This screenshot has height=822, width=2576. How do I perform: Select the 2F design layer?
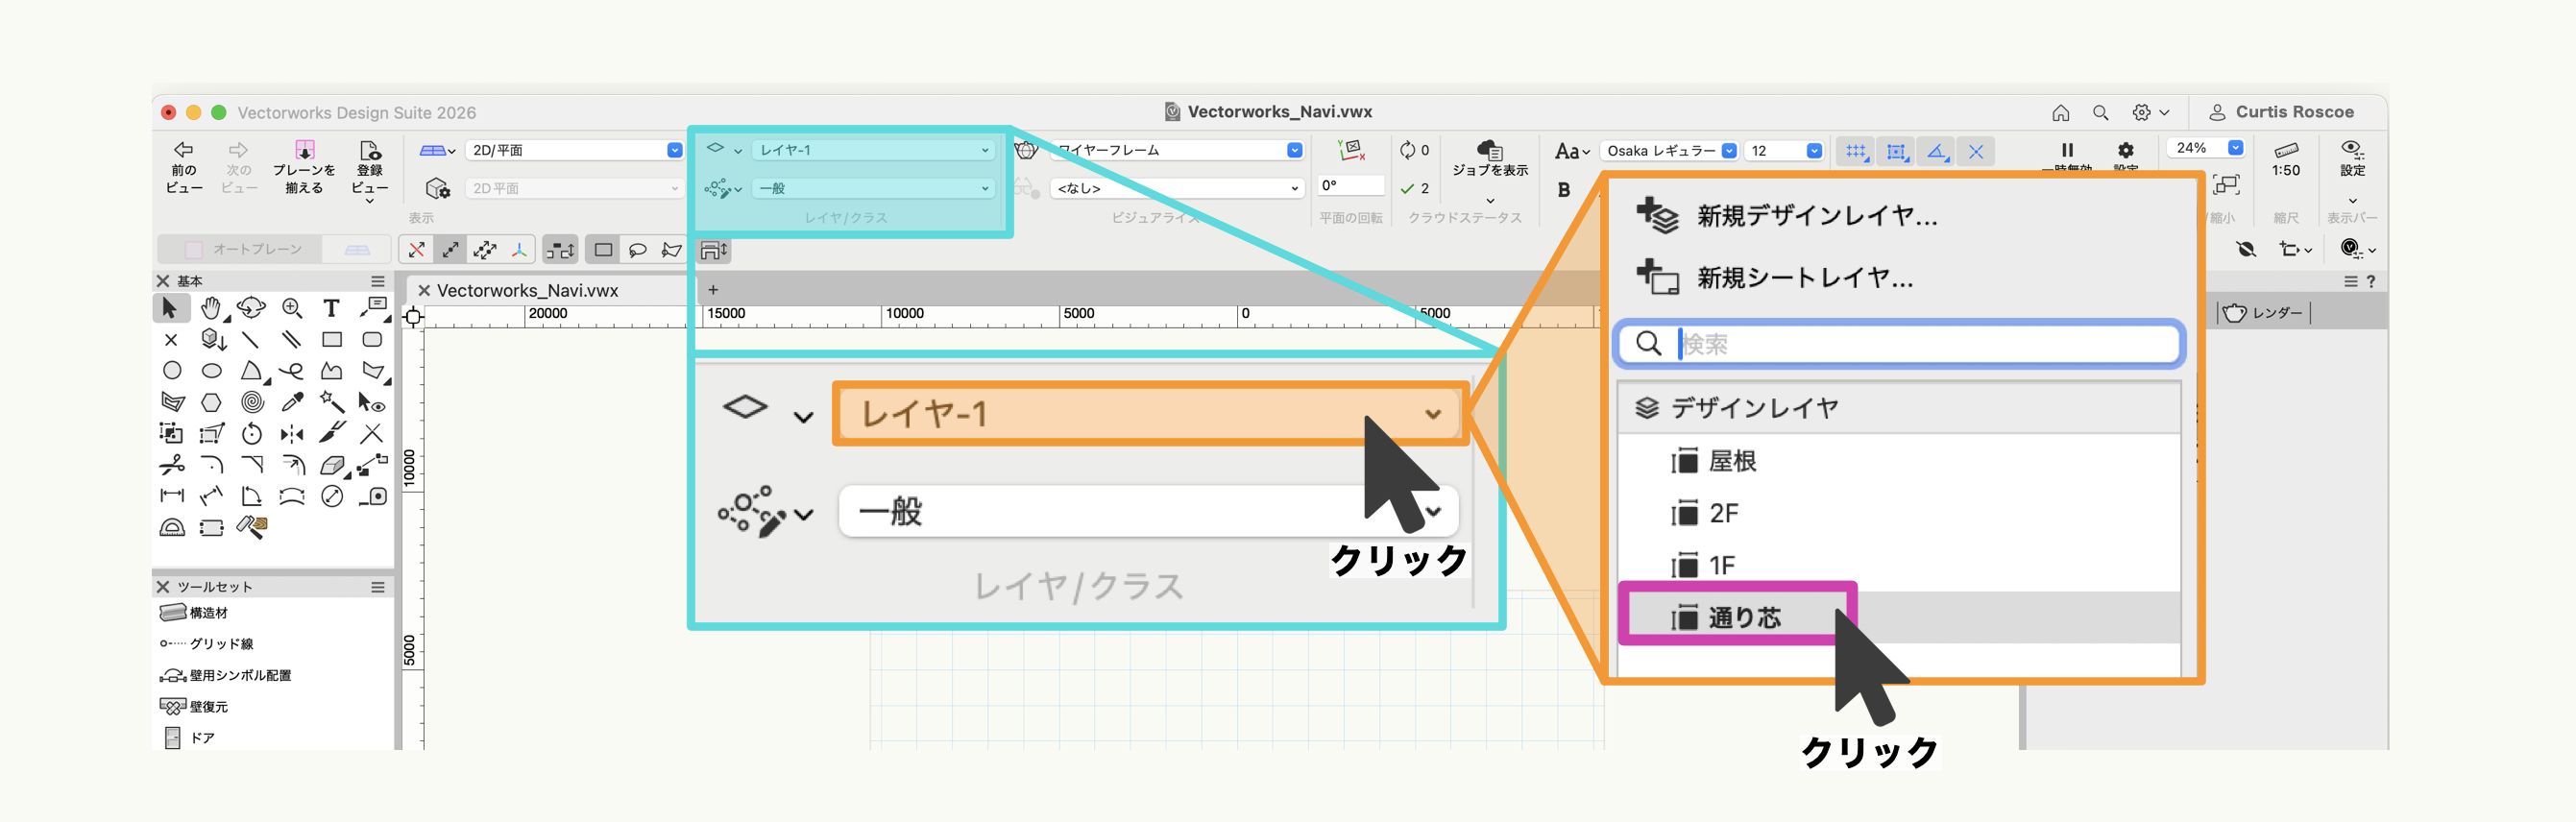click(x=1722, y=514)
